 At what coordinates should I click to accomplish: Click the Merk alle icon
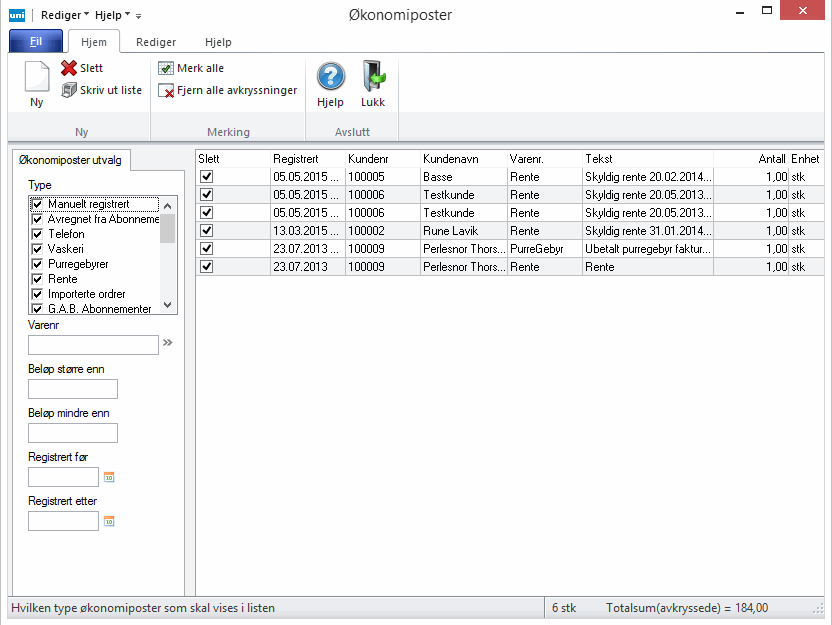(166, 69)
